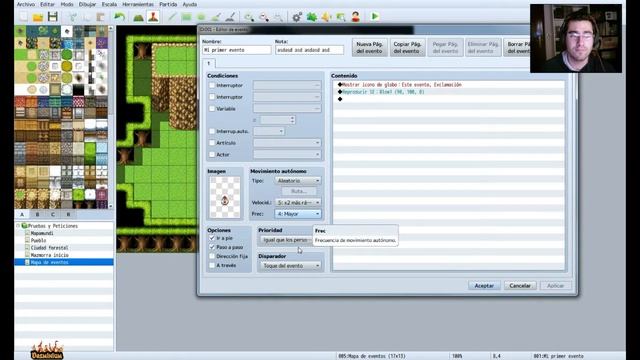Select the Ciudad forestal map in the tree
This screenshot has height=360, width=640.
pos(49,248)
